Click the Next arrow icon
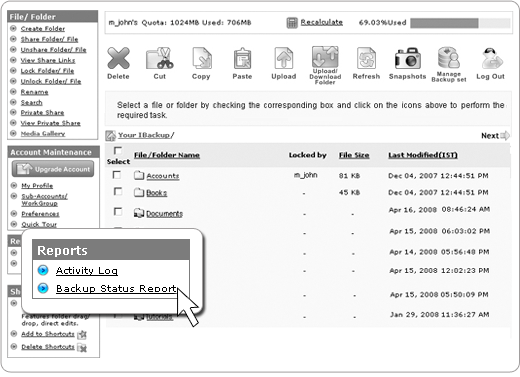 (505, 135)
